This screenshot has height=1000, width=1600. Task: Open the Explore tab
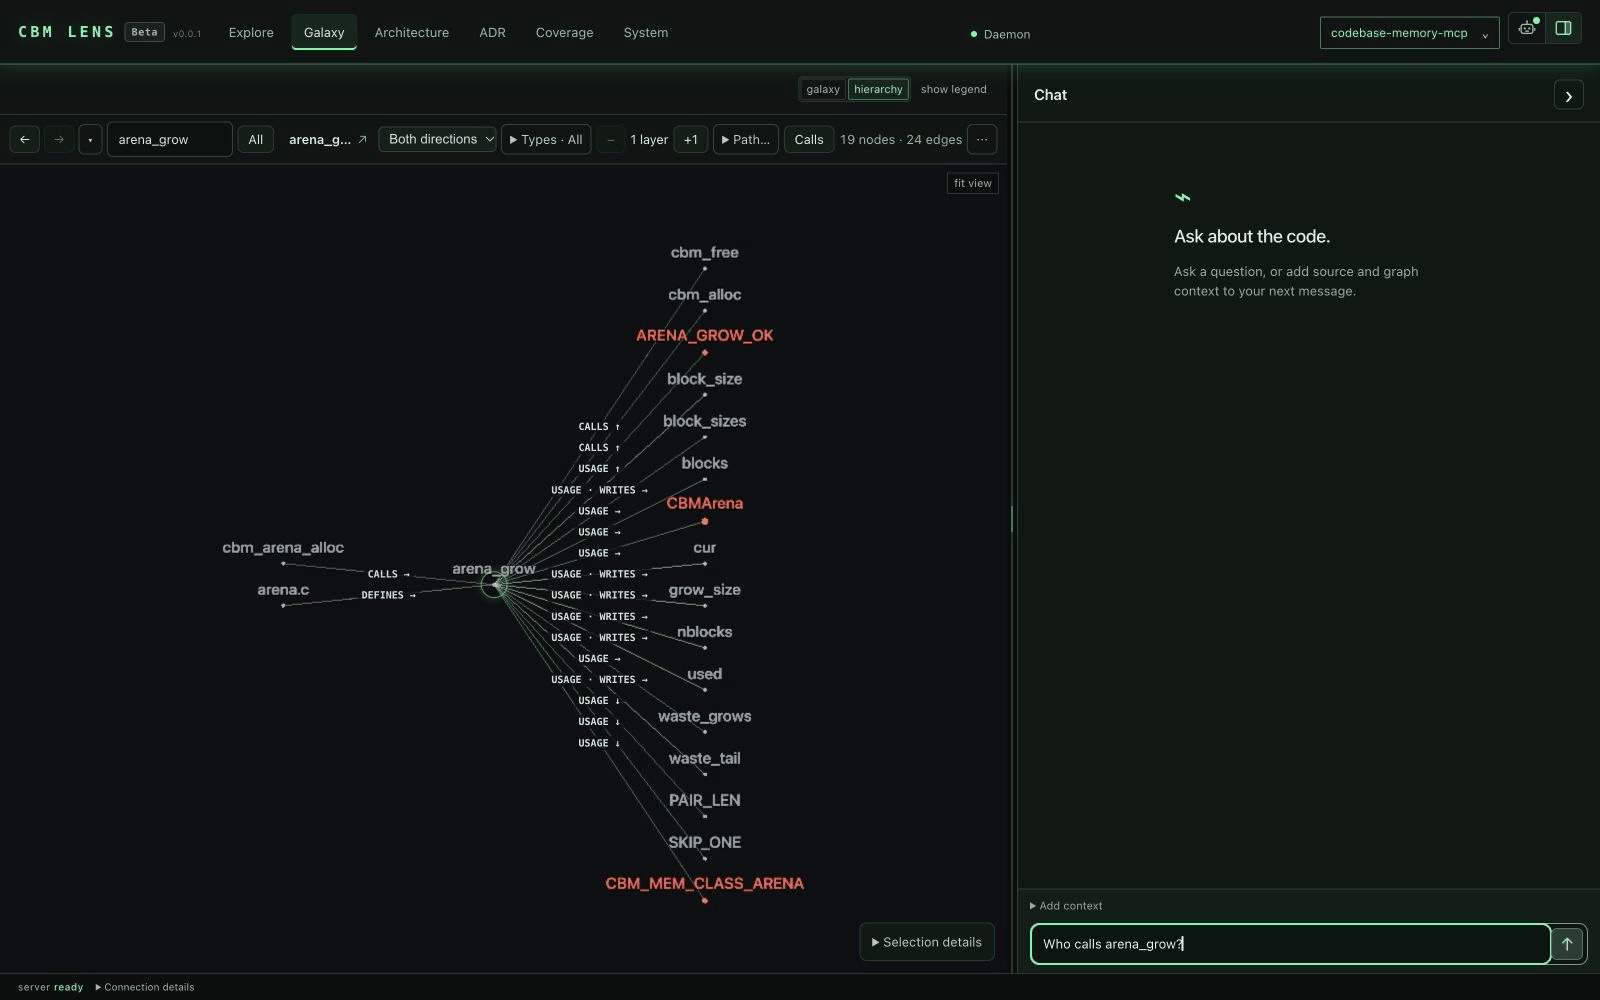(x=251, y=32)
